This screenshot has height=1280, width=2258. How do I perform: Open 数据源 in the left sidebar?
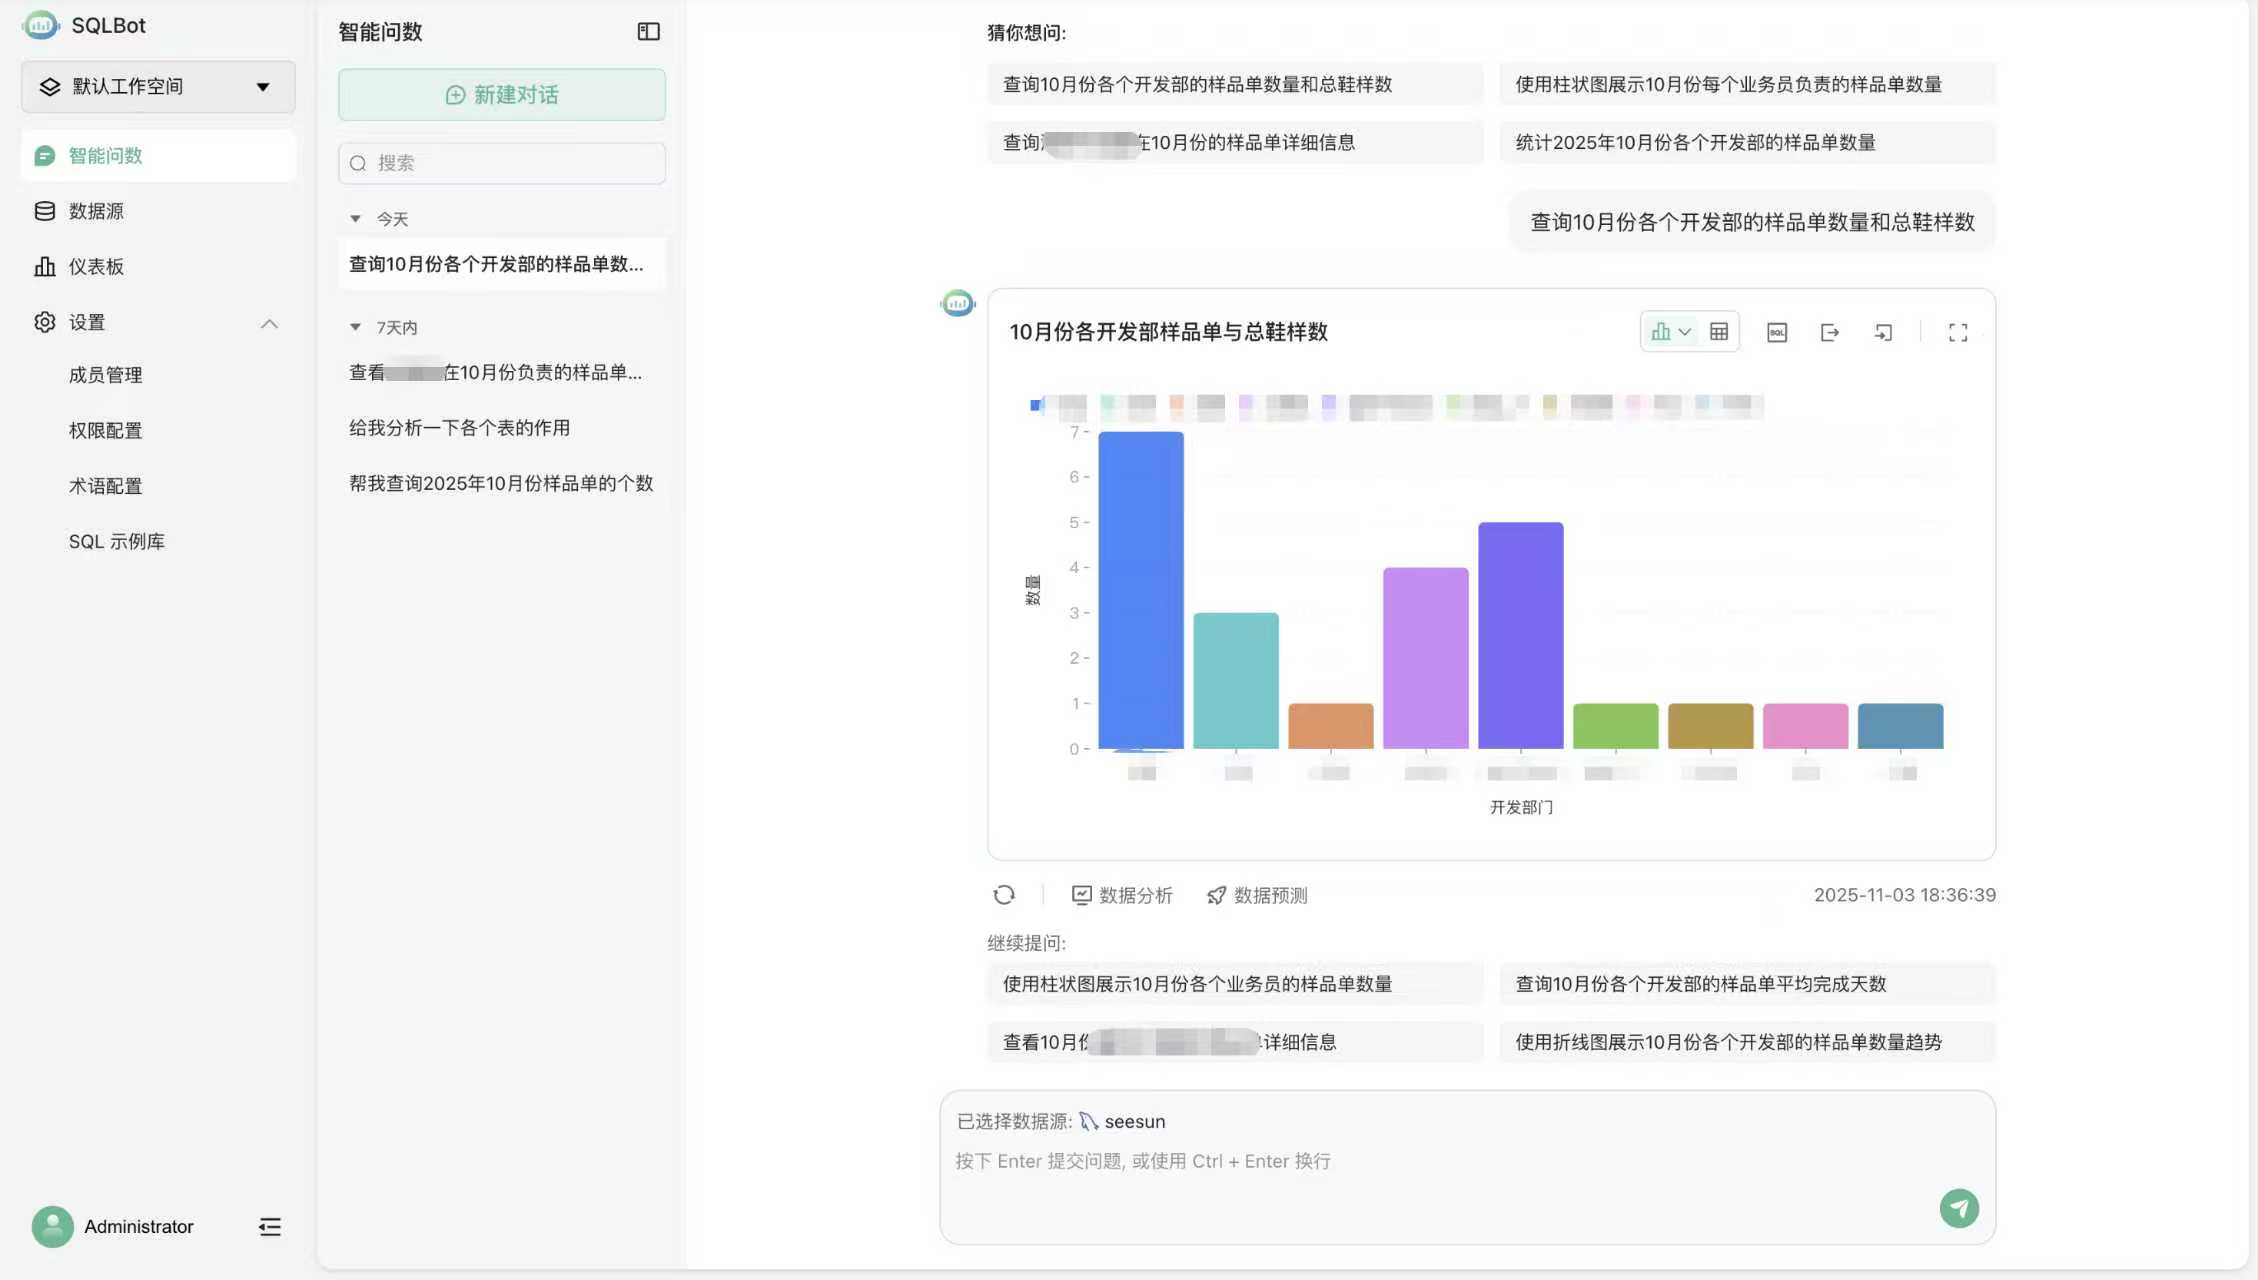(97, 210)
